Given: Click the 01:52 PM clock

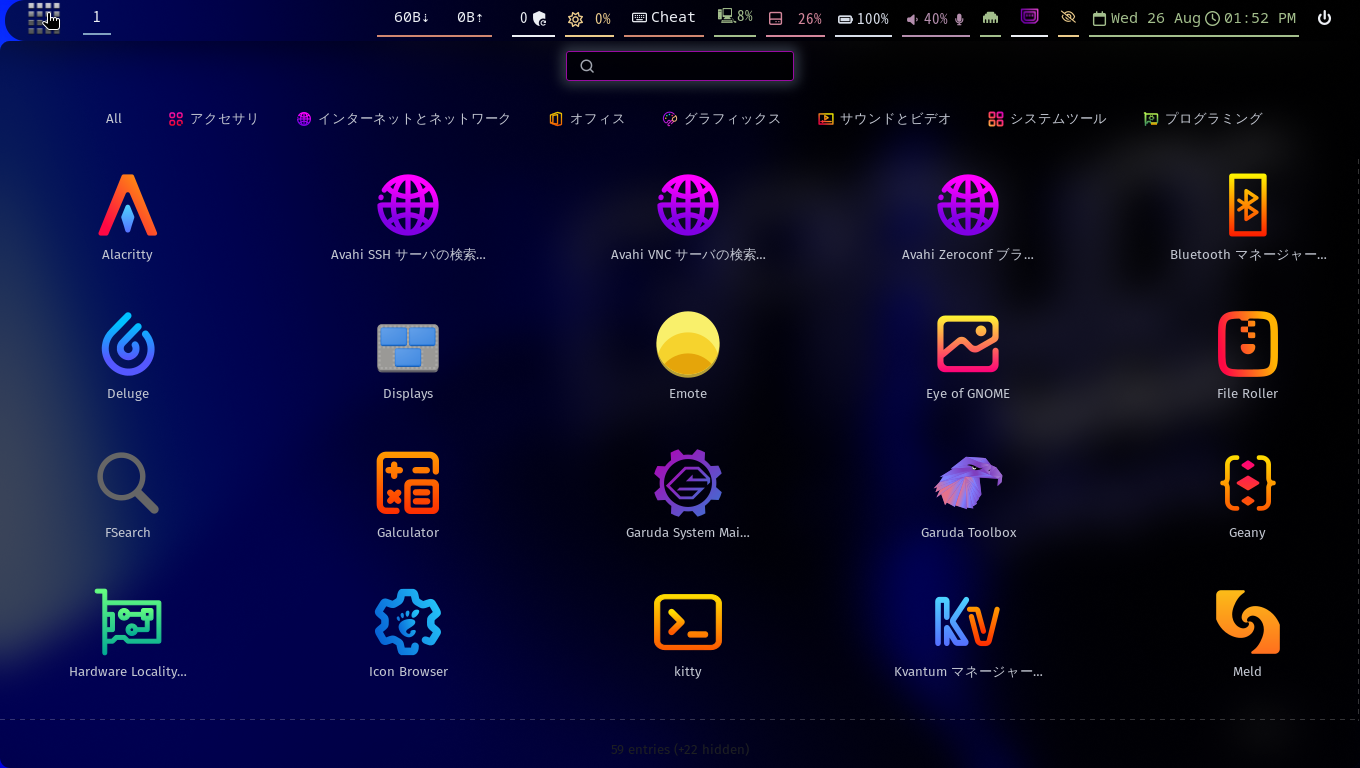Looking at the screenshot, I should 1252,18.
